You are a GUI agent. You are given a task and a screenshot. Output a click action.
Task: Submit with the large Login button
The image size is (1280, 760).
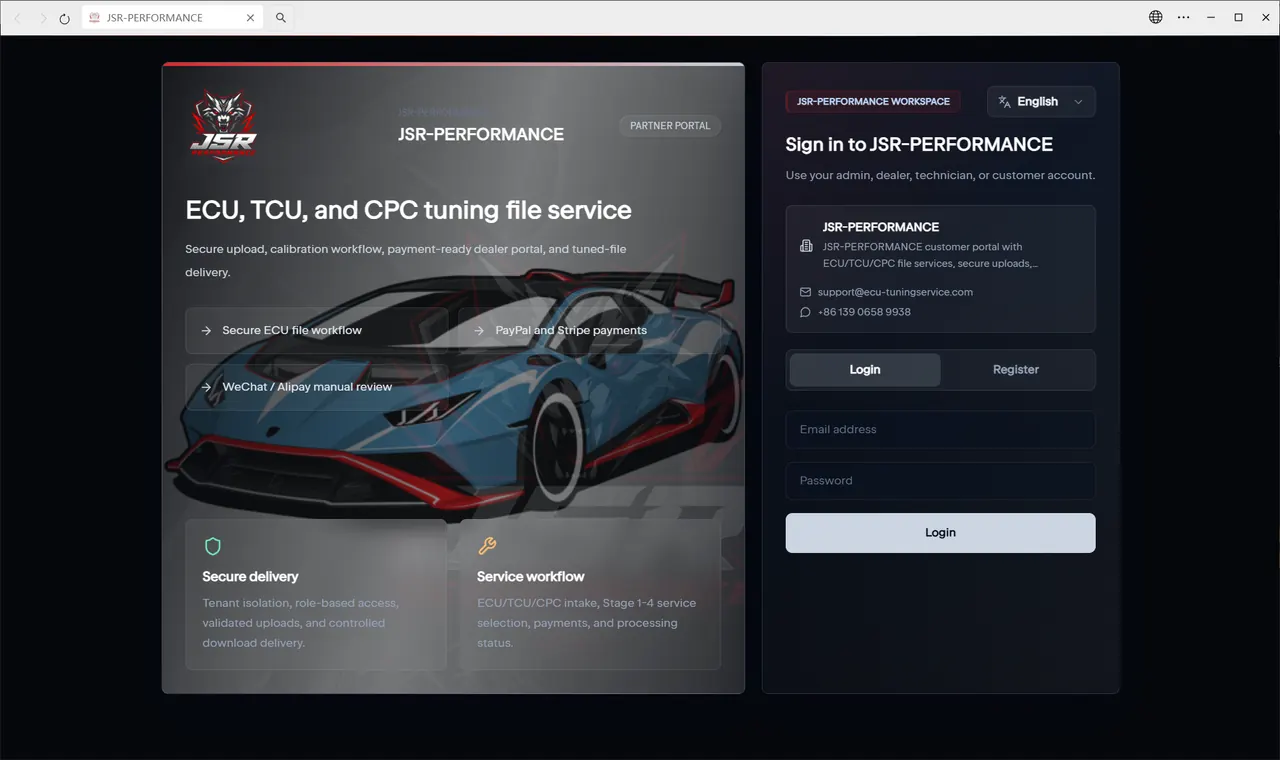(941, 533)
